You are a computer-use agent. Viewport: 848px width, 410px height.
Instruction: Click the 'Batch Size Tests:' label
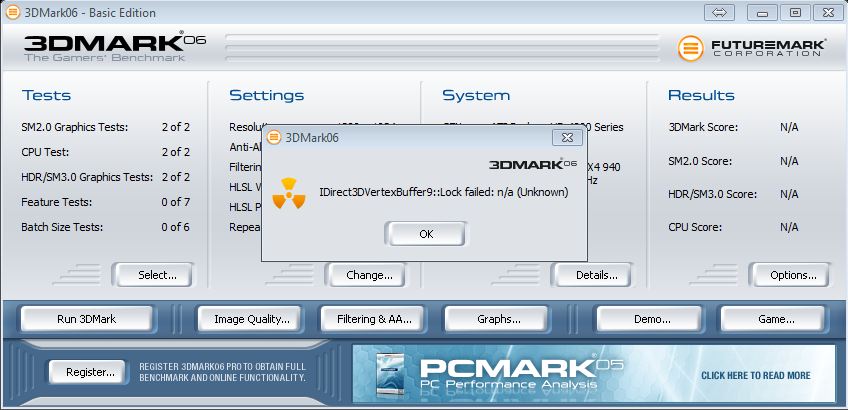coord(62,227)
